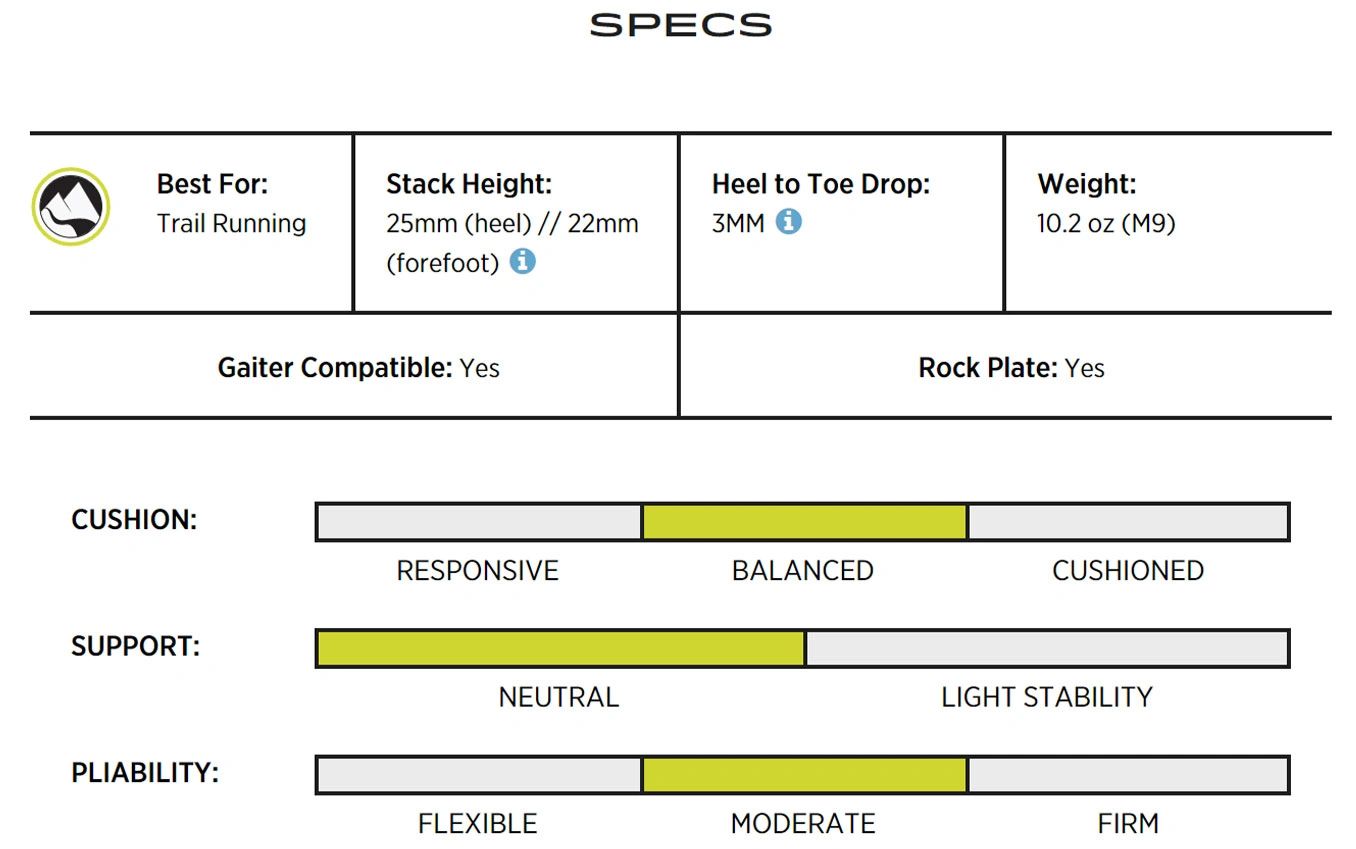Select the Firm pliability segment
This screenshot has height=849, width=1356.
tap(1128, 775)
